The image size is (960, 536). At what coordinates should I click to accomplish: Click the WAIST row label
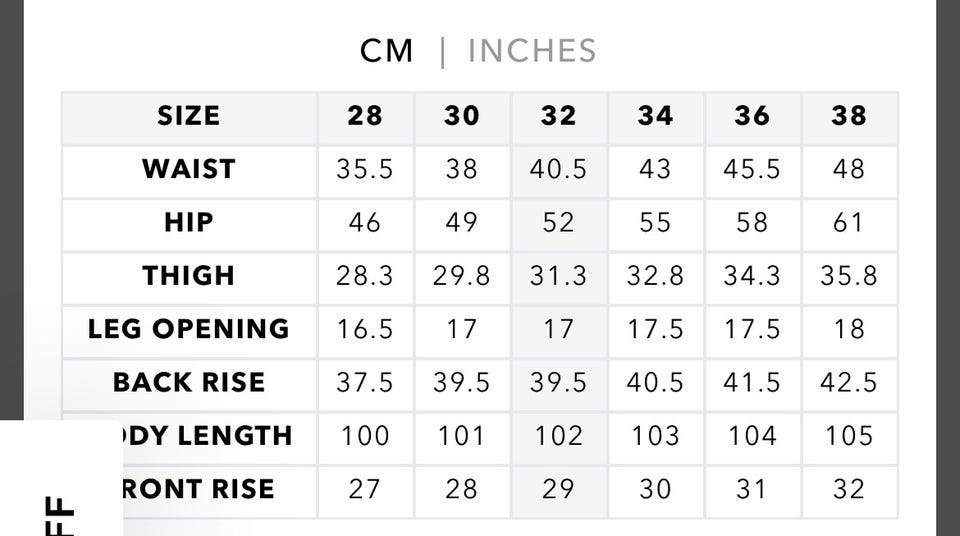189,169
